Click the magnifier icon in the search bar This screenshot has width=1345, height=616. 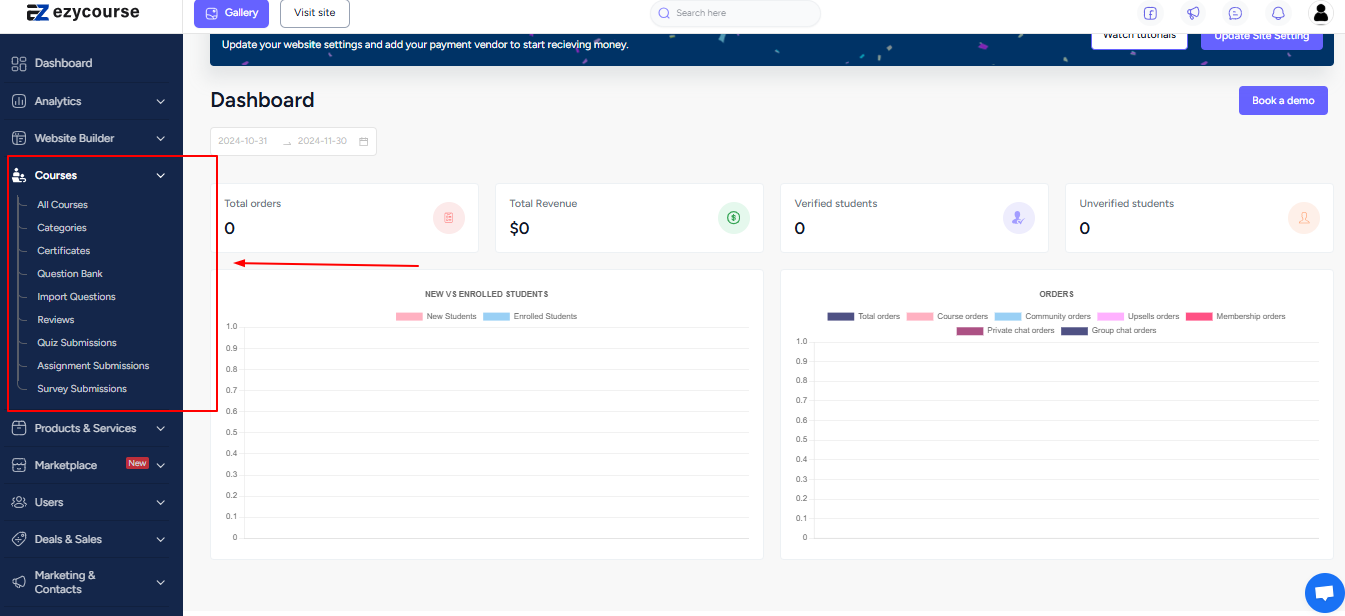point(664,13)
